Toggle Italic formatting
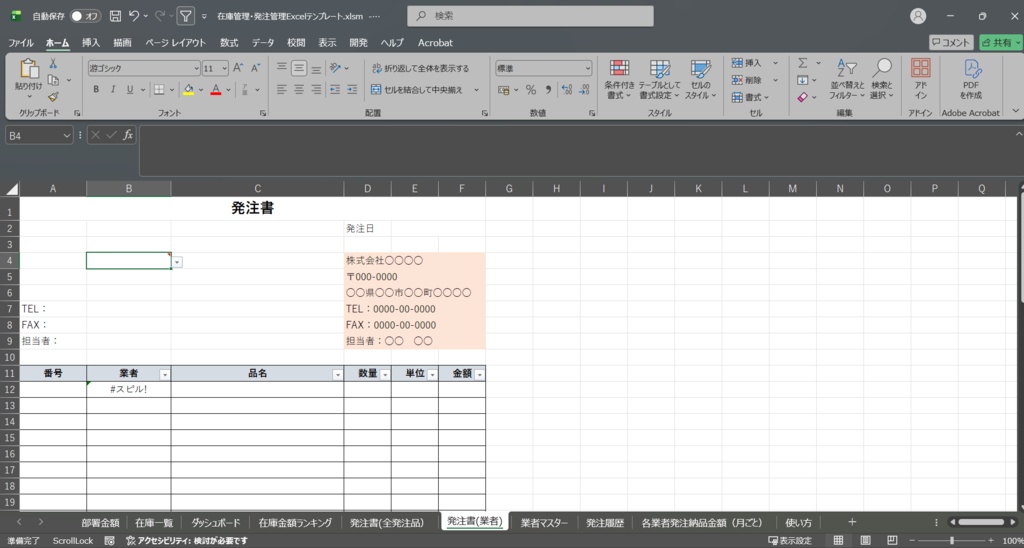The width and height of the screenshot is (1024, 548). pyautogui.click(x=113, y=89)
